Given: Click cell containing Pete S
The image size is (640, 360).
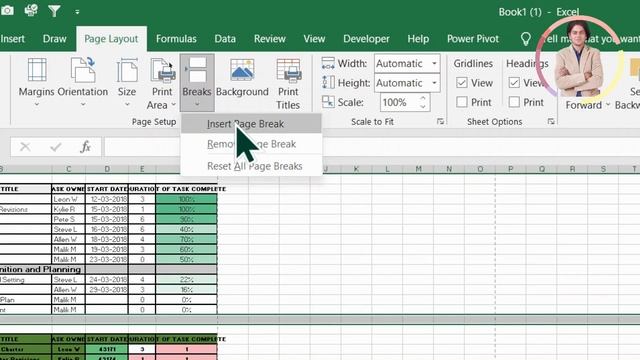Looking at the screenshot, I should click(69, 219).
